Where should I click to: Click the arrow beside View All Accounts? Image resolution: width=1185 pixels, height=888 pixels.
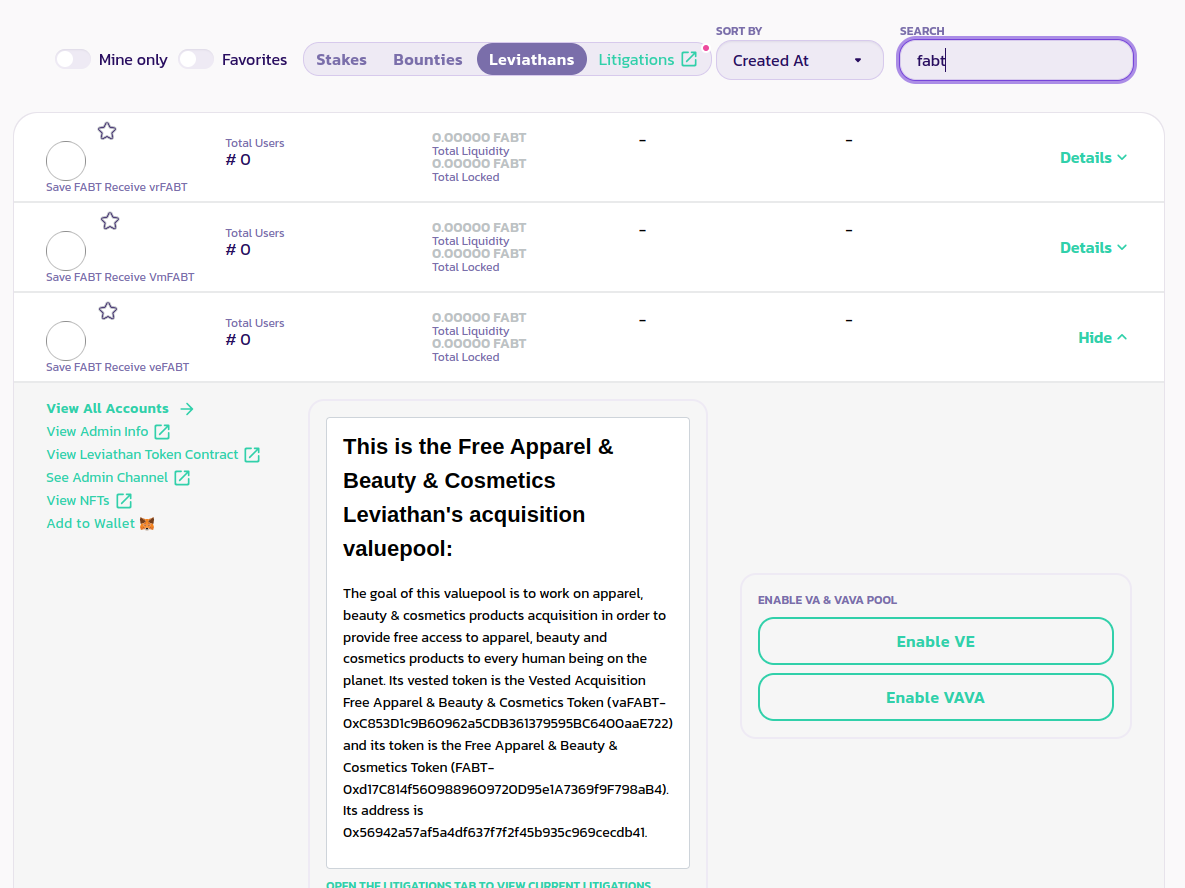click(186, 408)
